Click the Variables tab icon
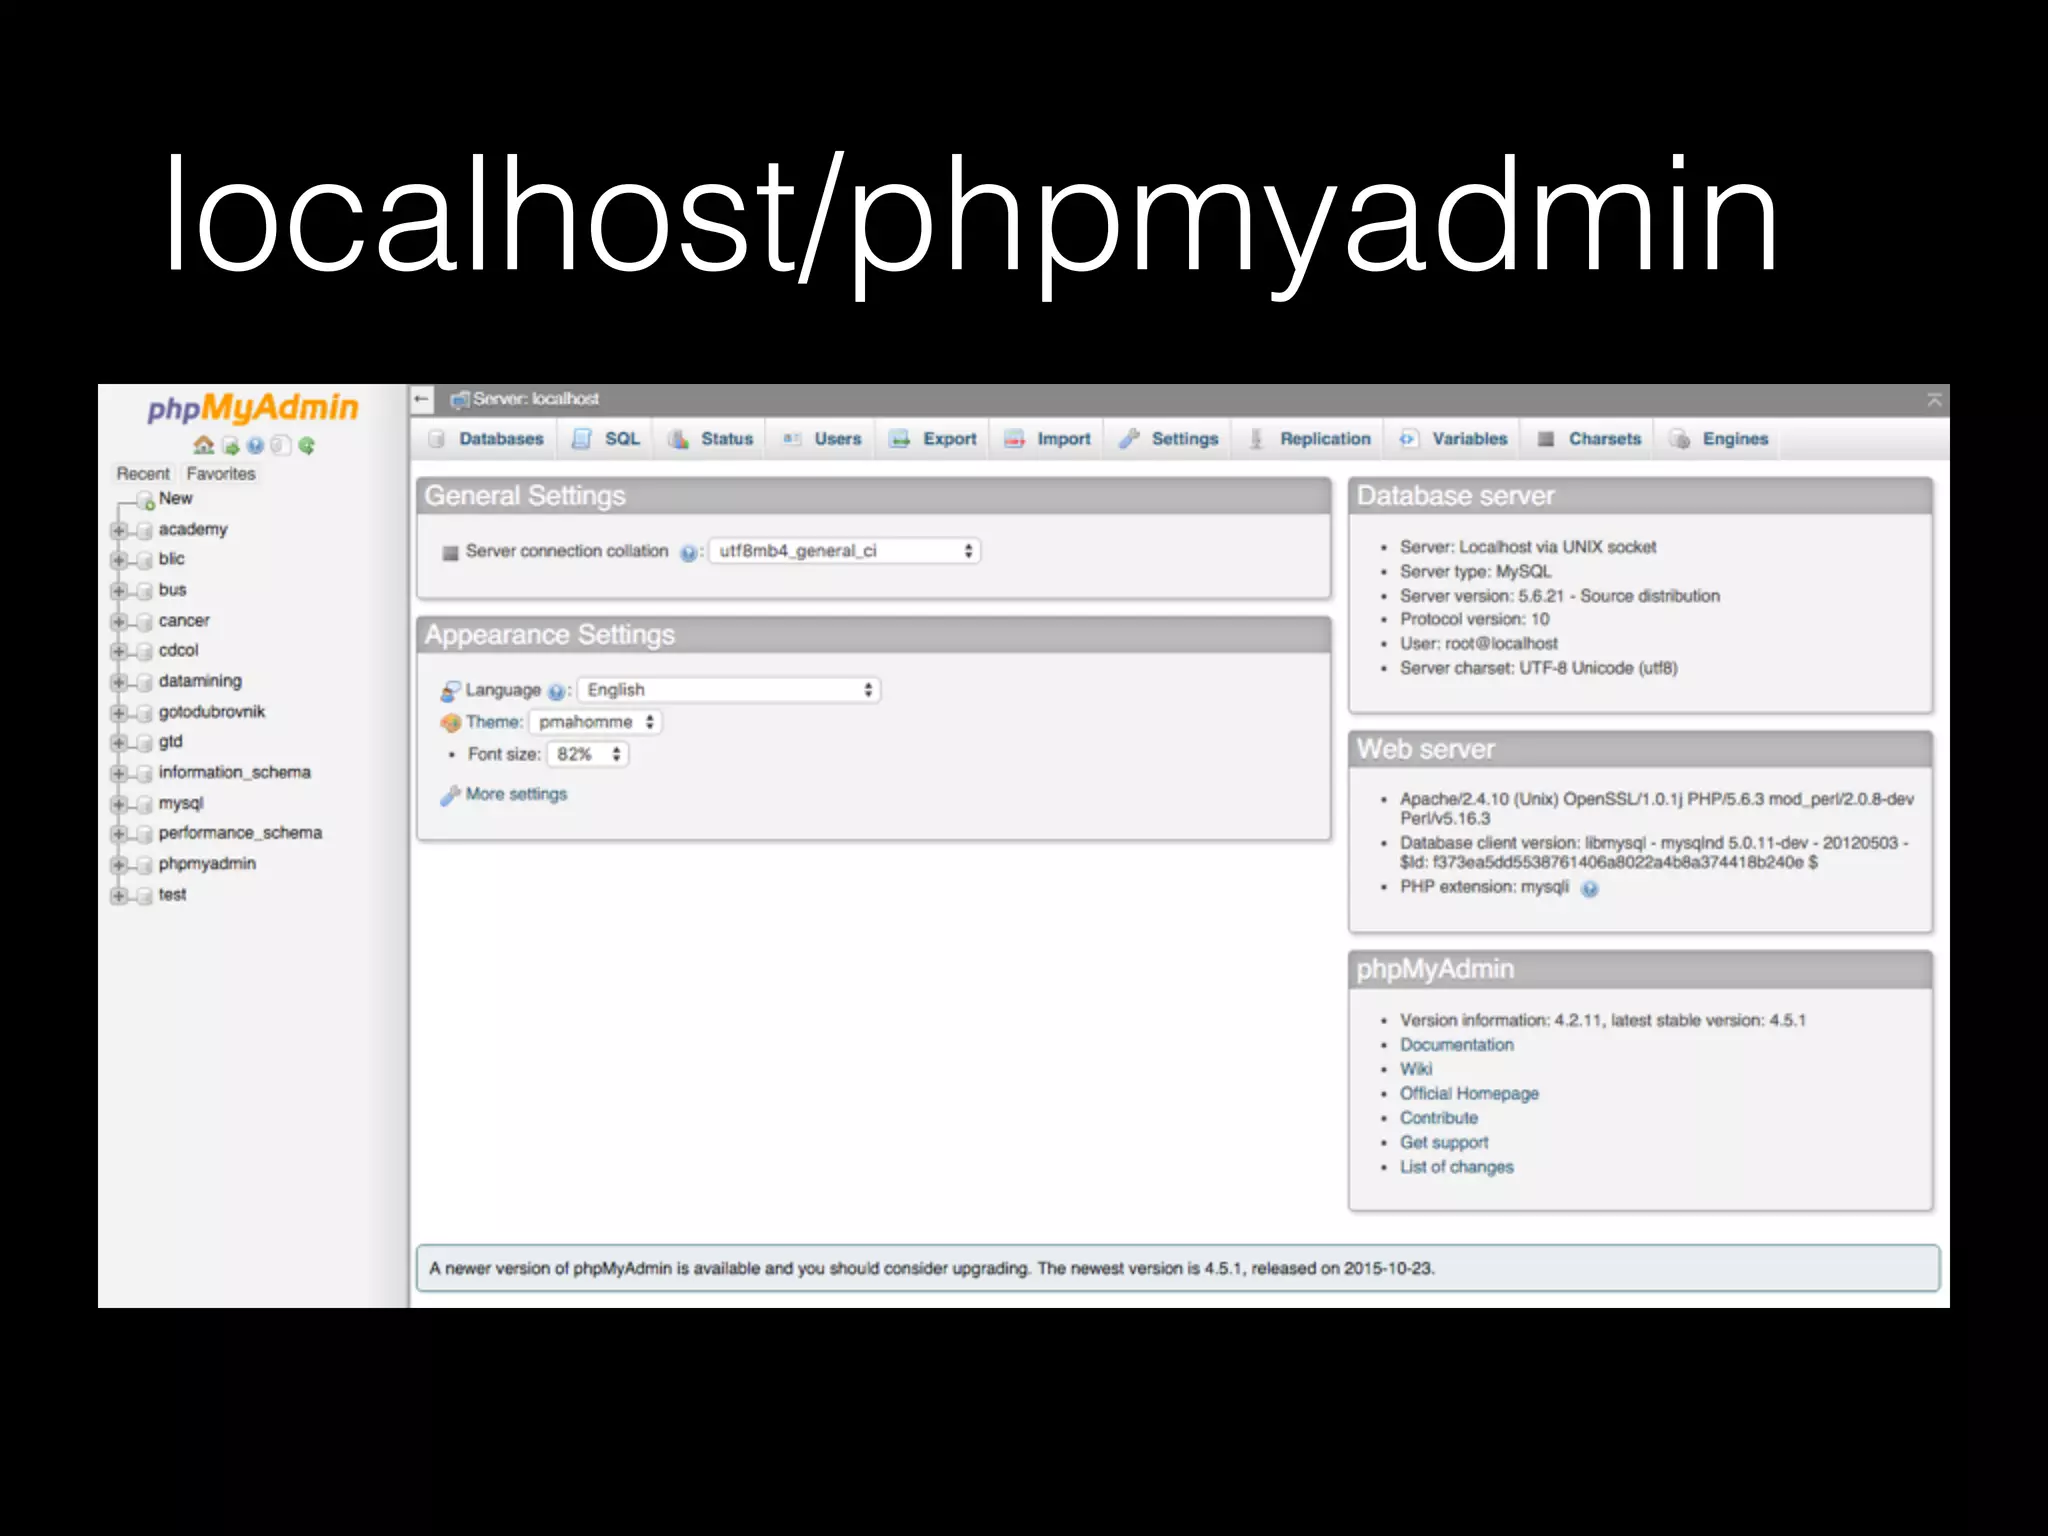 coord(1408,439)
